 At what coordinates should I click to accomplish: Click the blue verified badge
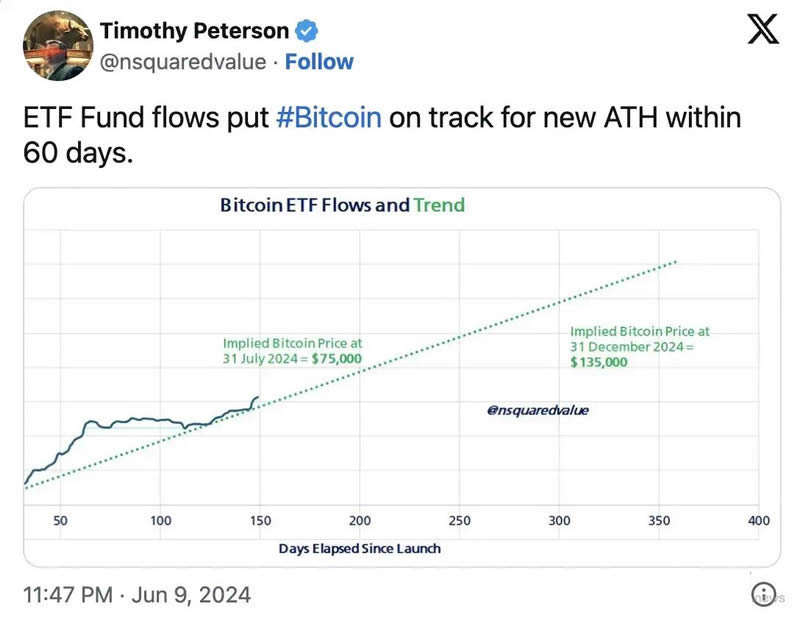pos(307,31)
